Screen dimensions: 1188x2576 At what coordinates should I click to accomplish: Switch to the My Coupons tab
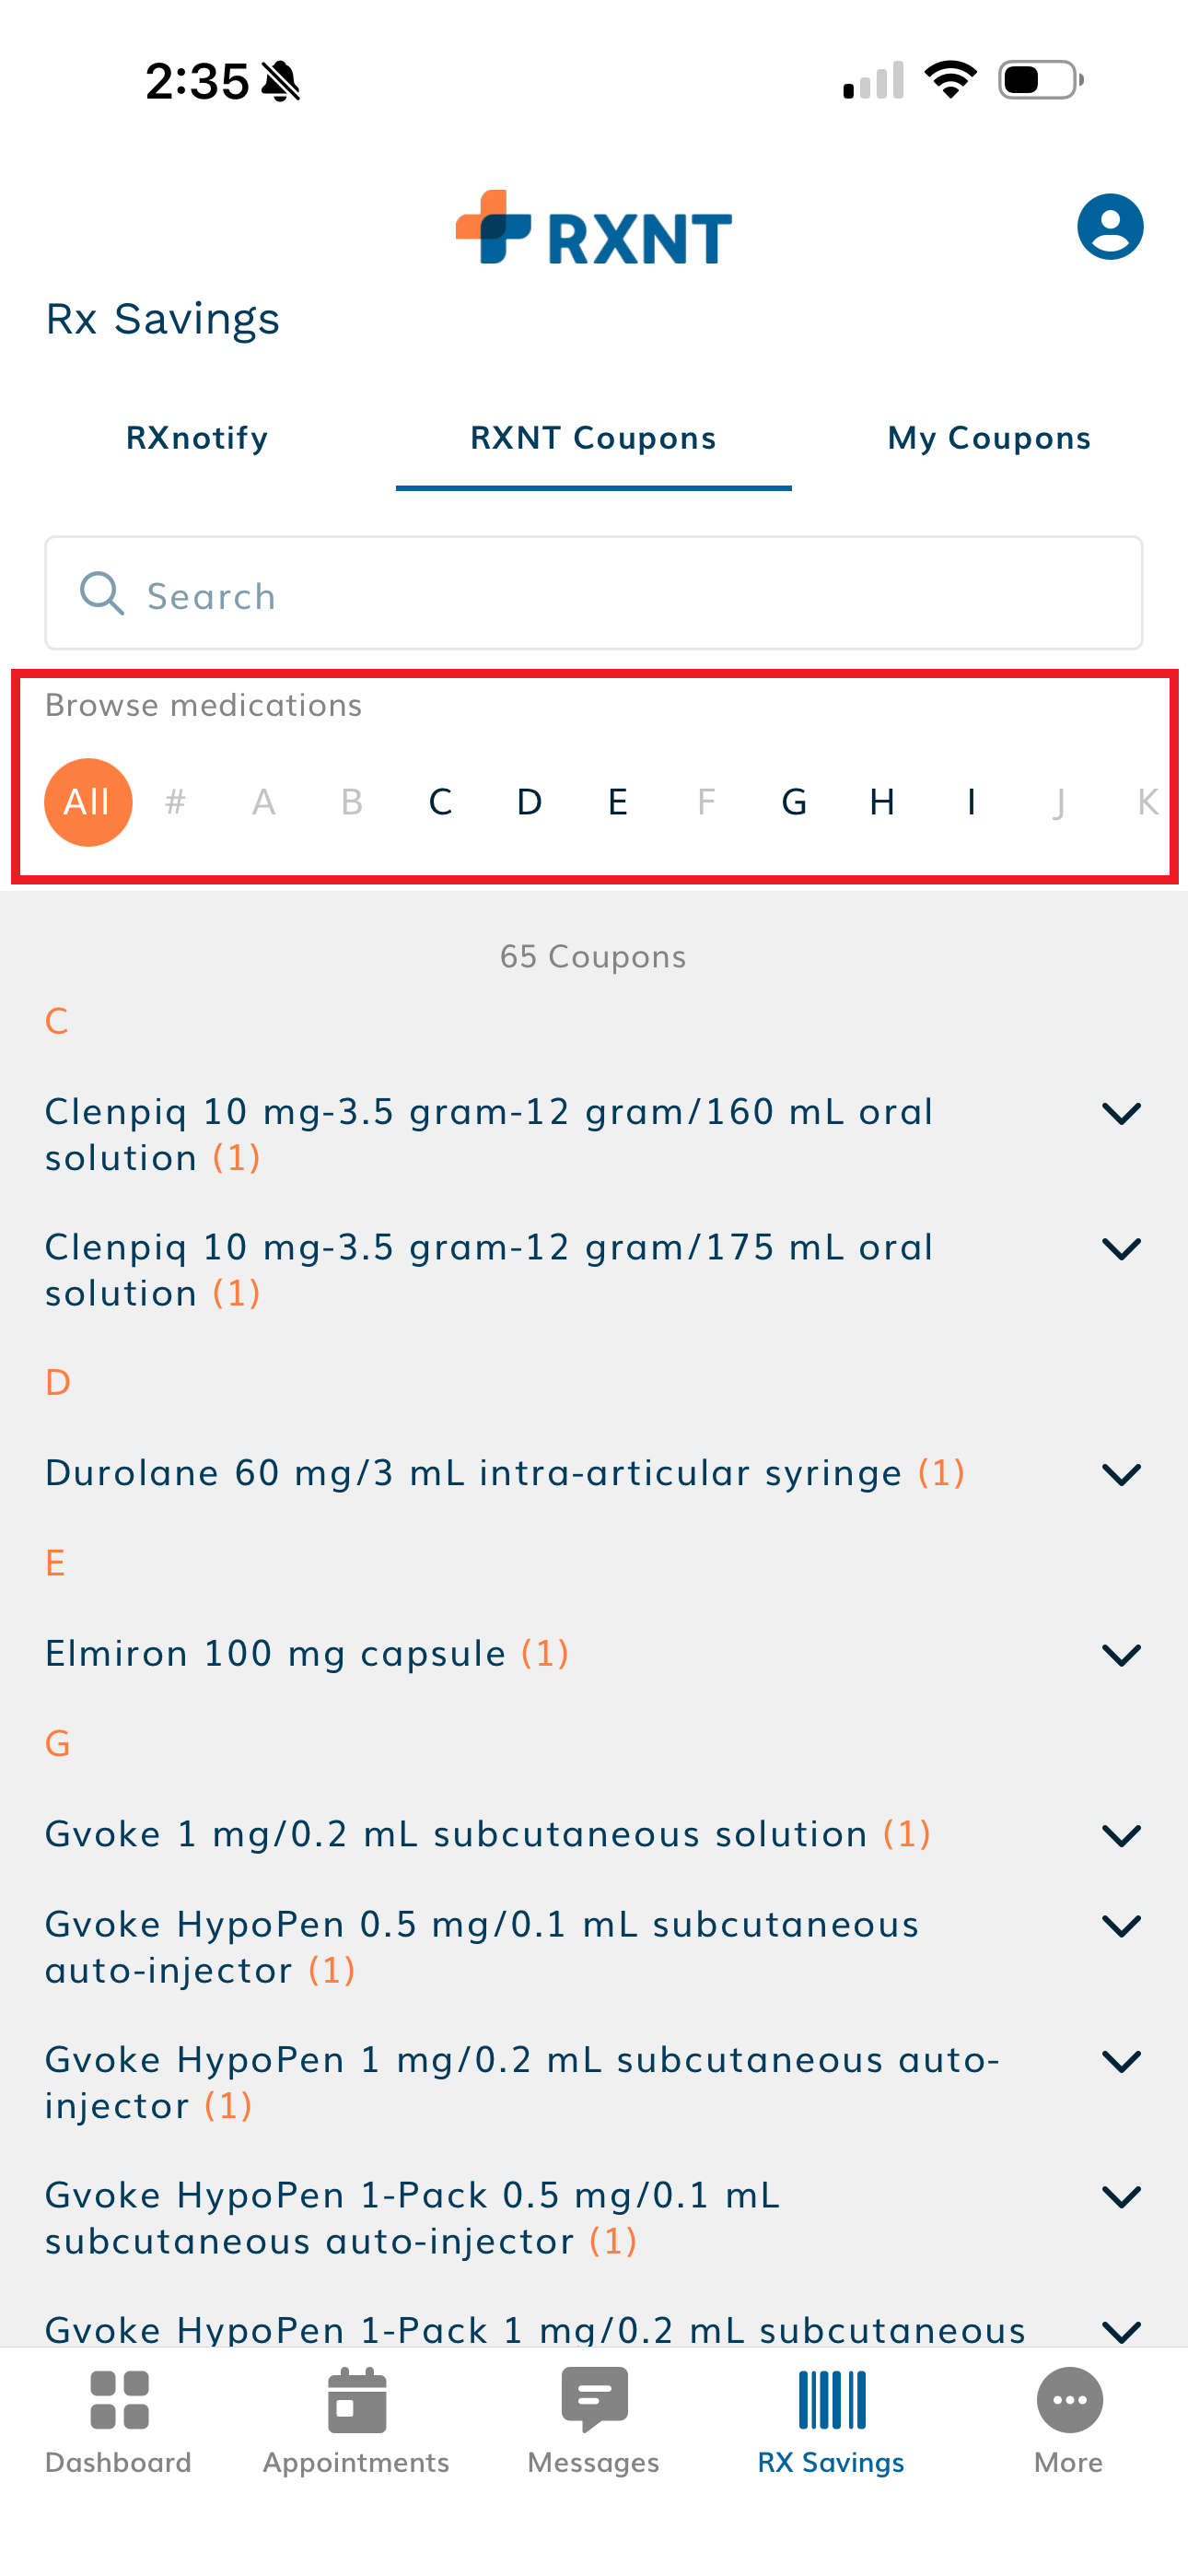[989, 438]
